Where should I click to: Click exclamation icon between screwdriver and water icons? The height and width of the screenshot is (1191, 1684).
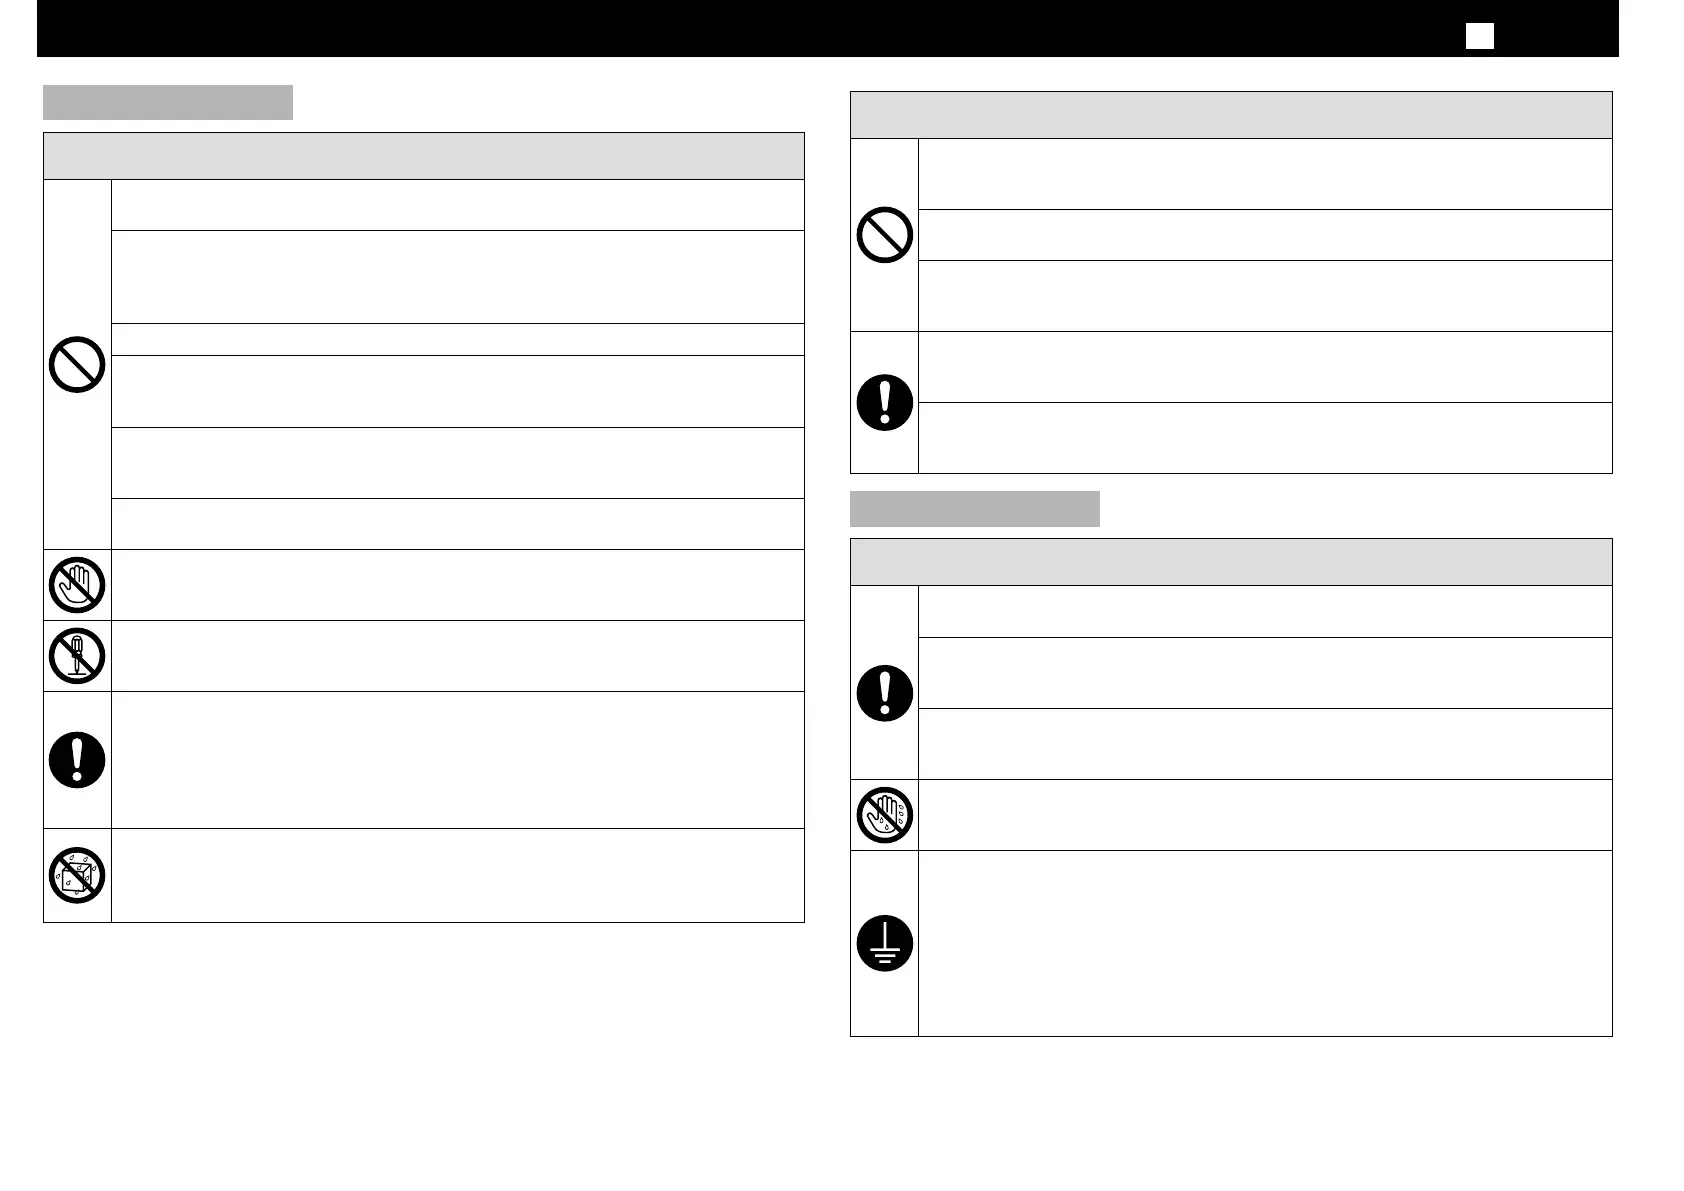point(77,760)
